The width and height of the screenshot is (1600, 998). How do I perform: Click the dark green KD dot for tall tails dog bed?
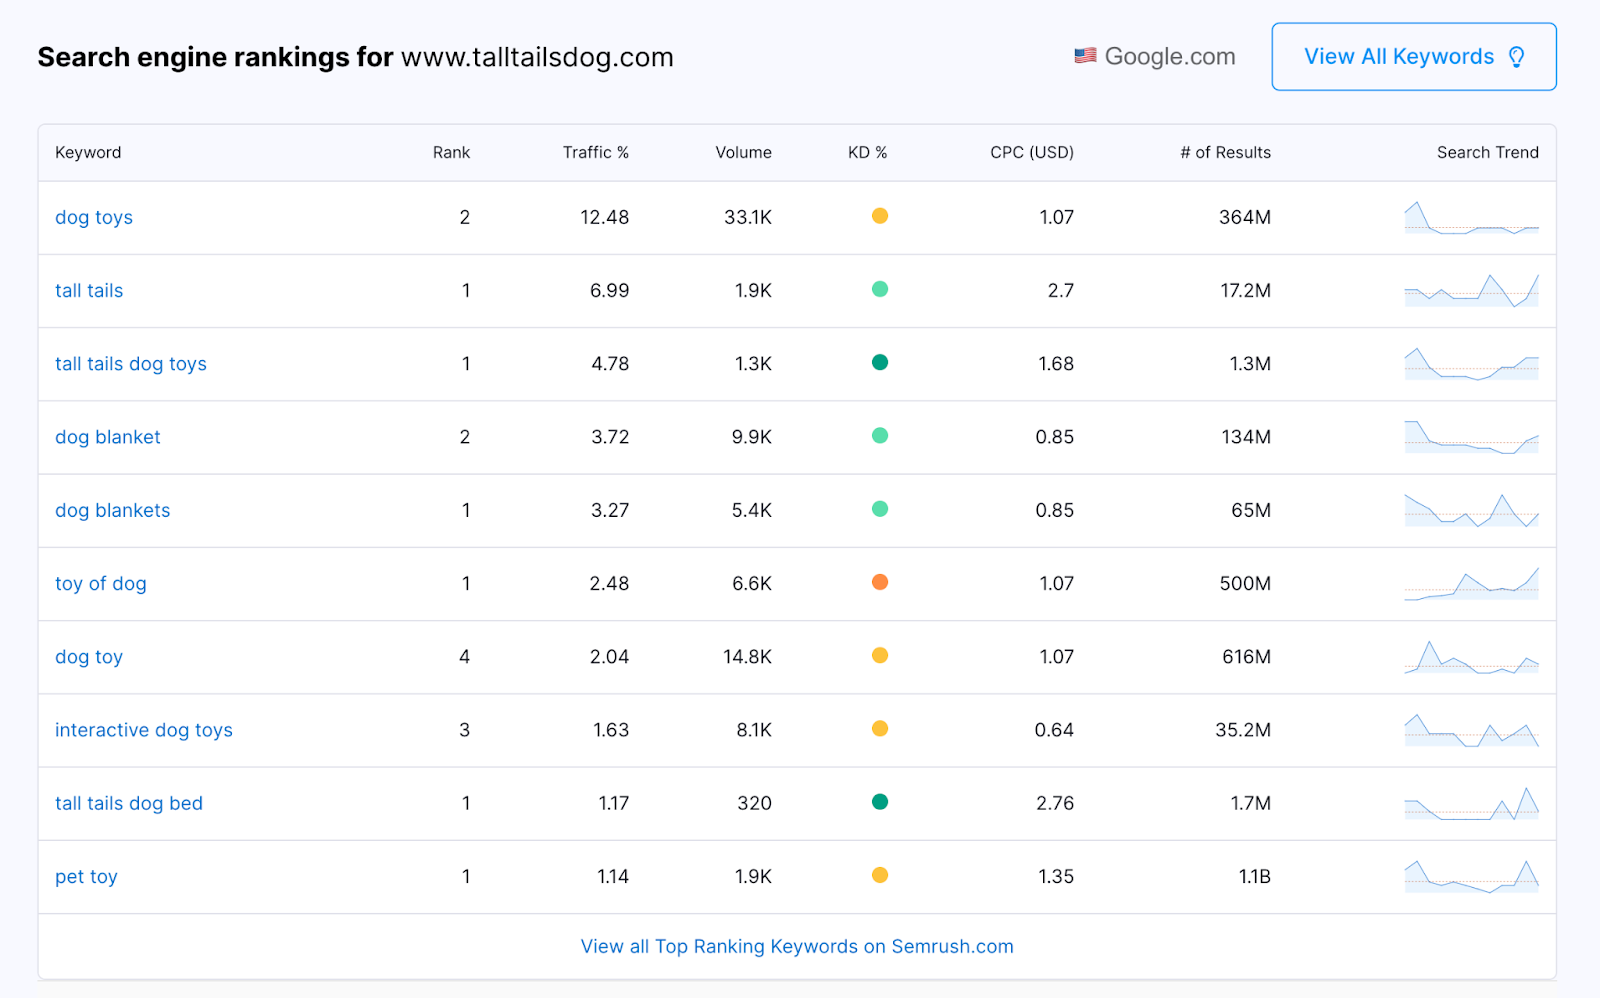(x=880, y=801)
